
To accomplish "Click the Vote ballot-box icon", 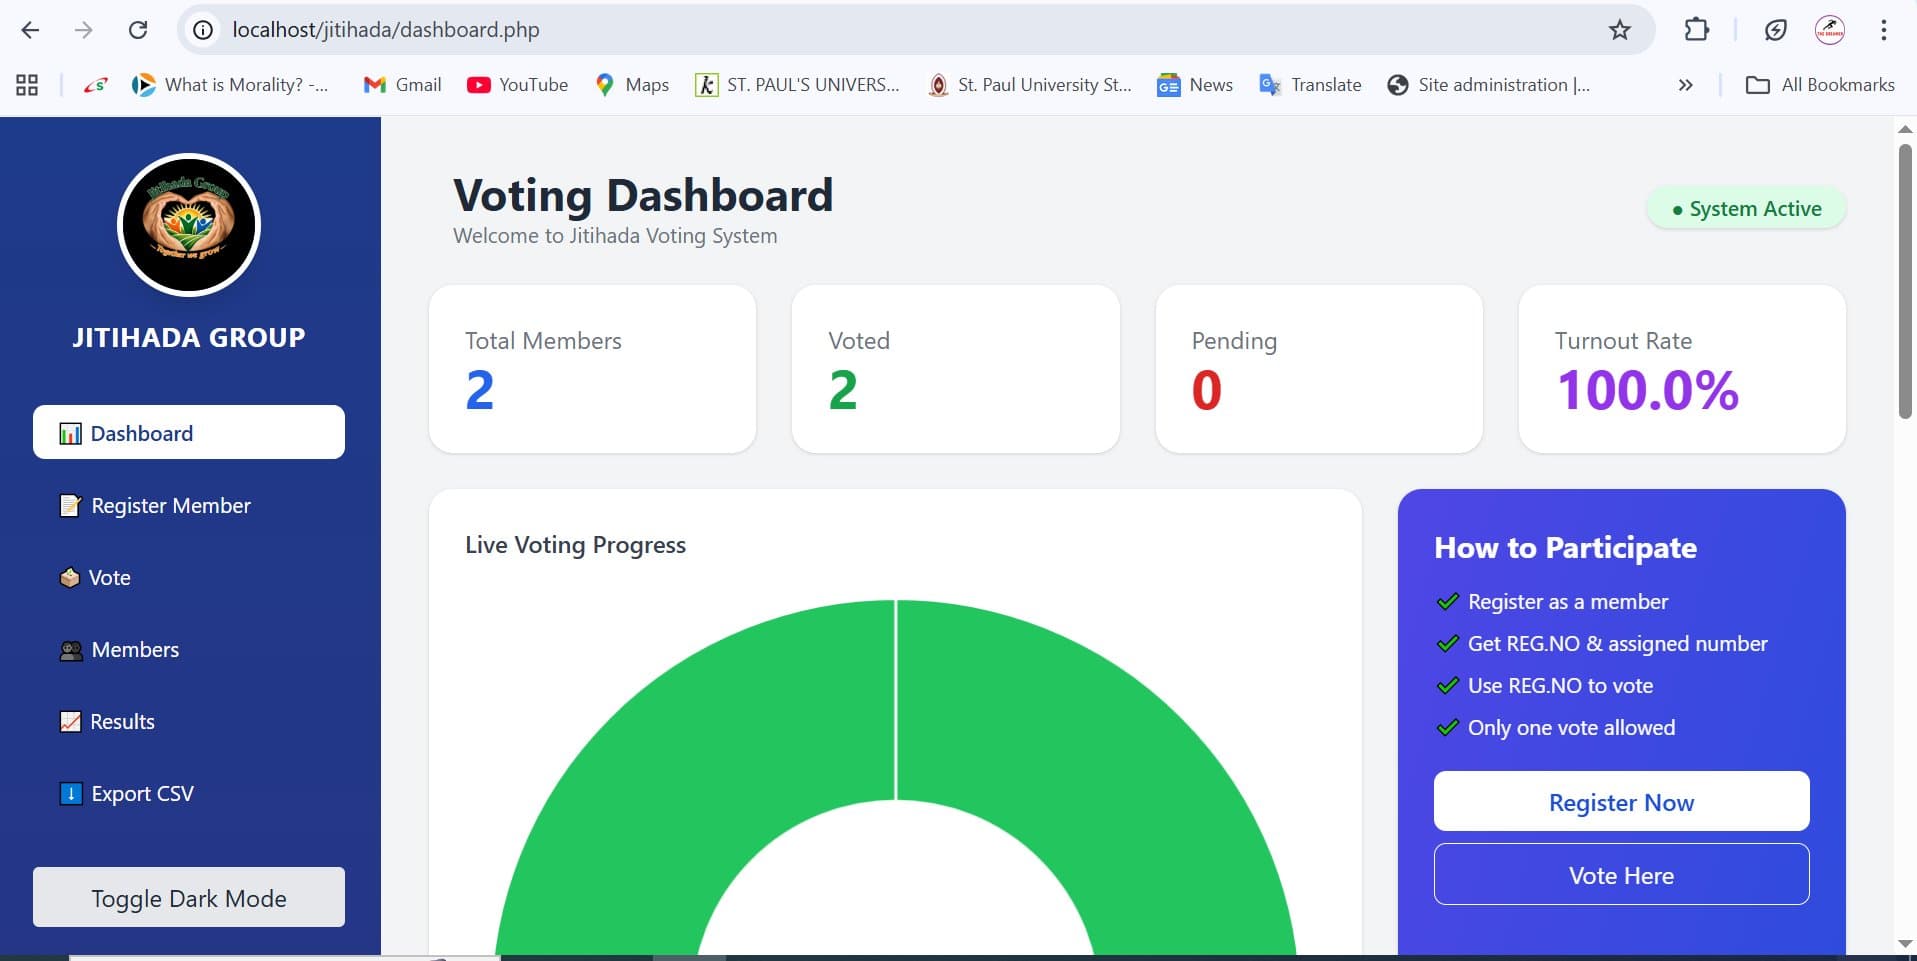I will (x=69, y=577).
